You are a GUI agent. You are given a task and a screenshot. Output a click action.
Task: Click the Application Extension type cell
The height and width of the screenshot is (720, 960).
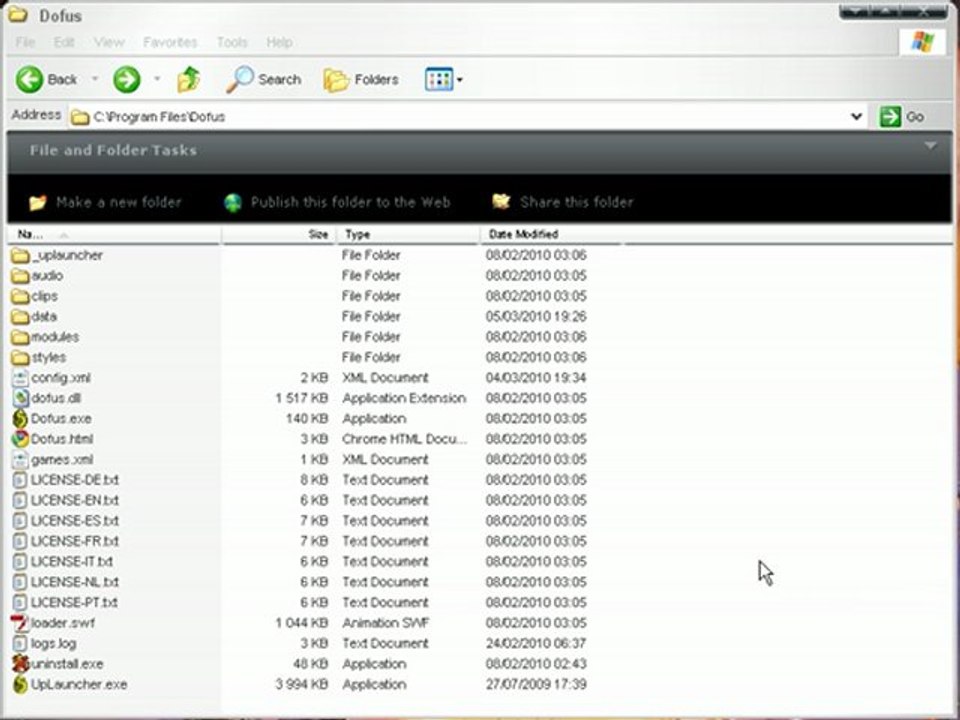tap(404, 399)
